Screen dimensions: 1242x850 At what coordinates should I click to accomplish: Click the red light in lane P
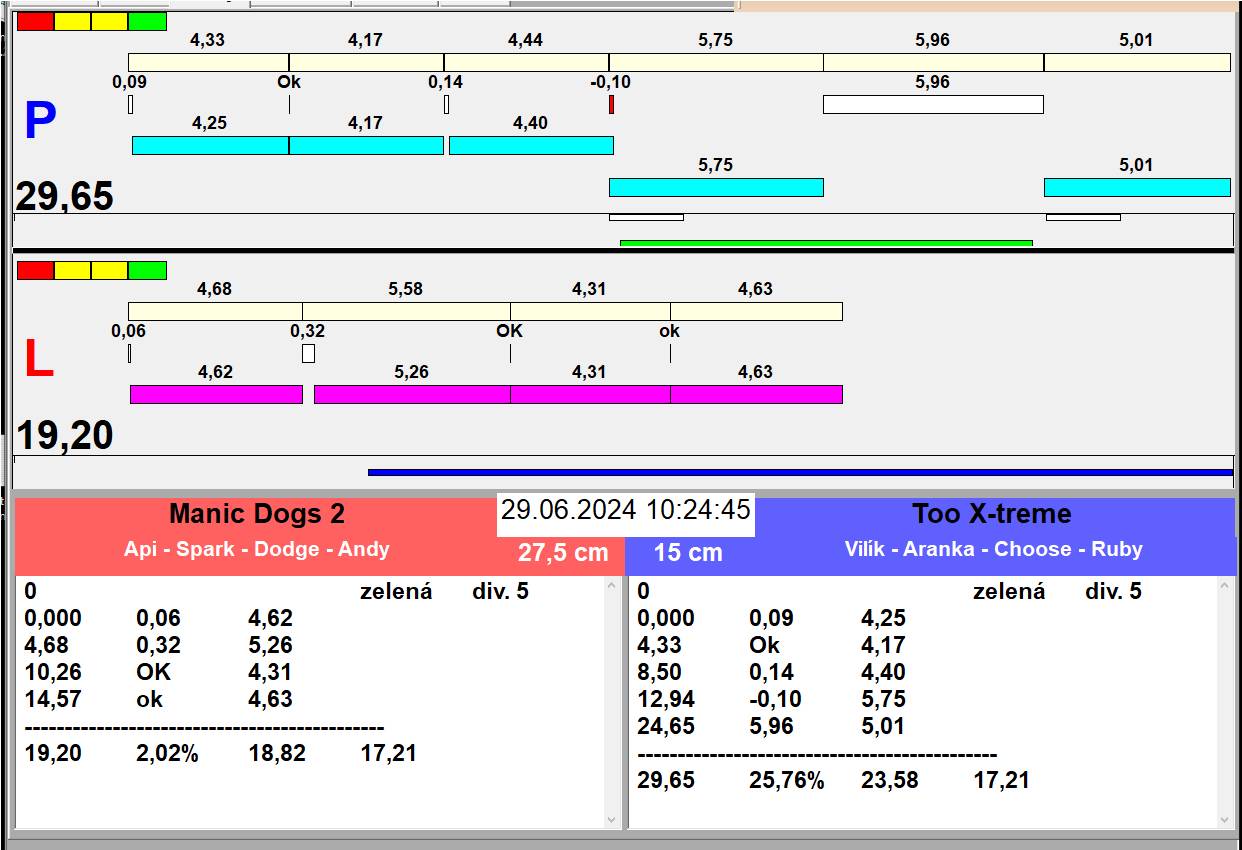[36, 21]
